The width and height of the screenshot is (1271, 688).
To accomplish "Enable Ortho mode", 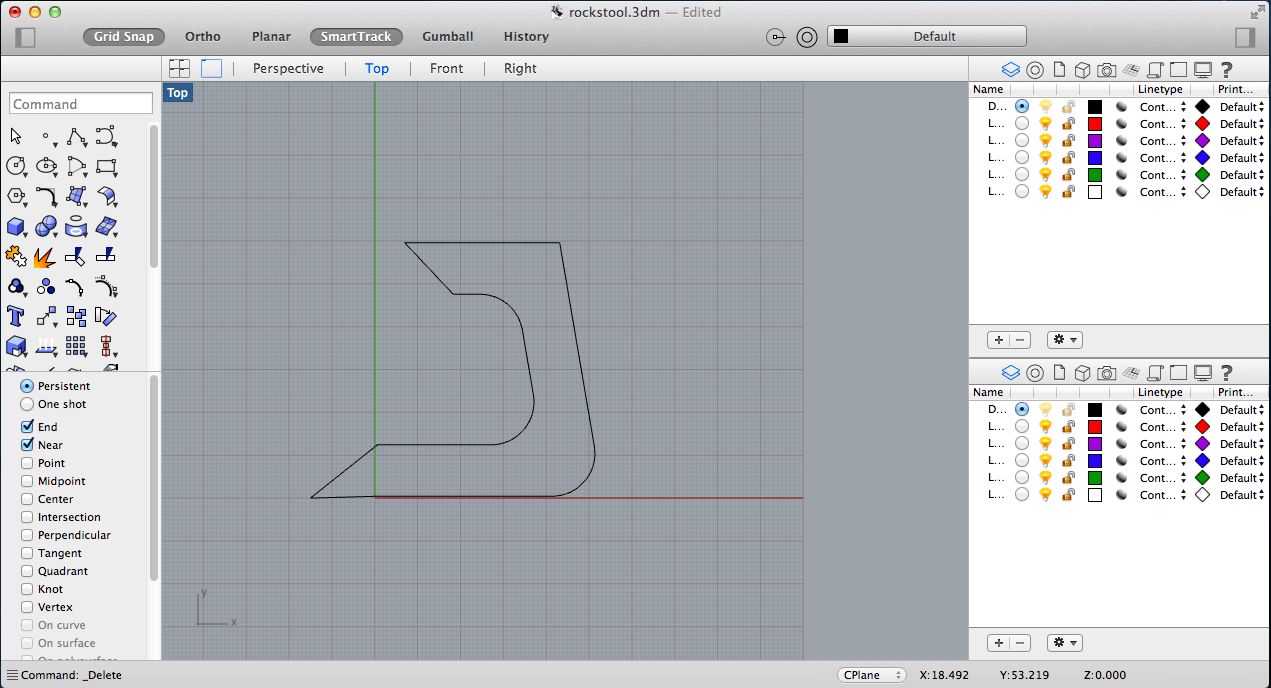I will coord(203,36).
